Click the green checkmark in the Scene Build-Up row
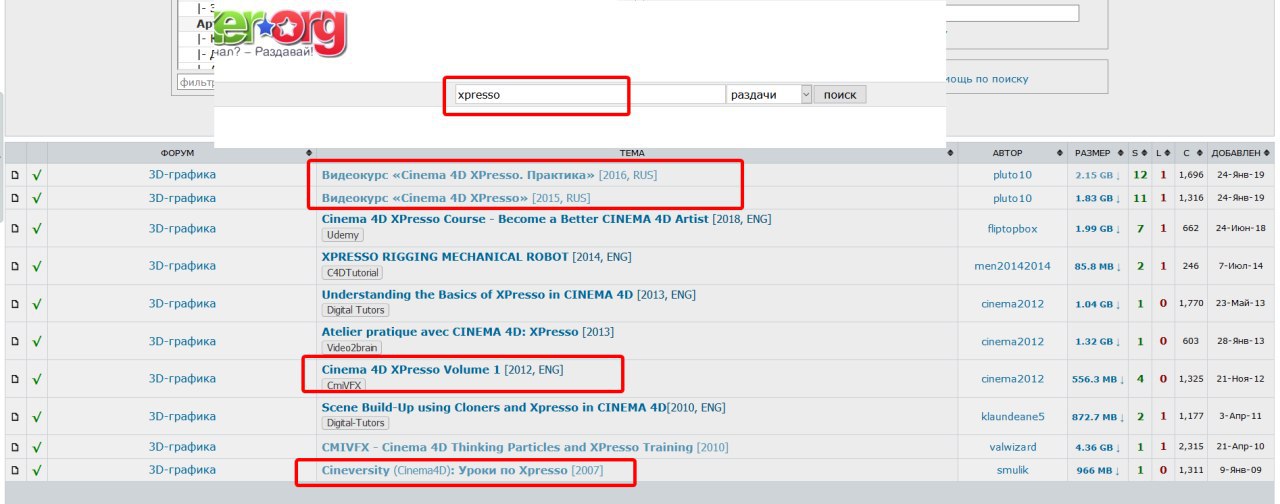Viewport: 1280px width, 504px height. 37,416
